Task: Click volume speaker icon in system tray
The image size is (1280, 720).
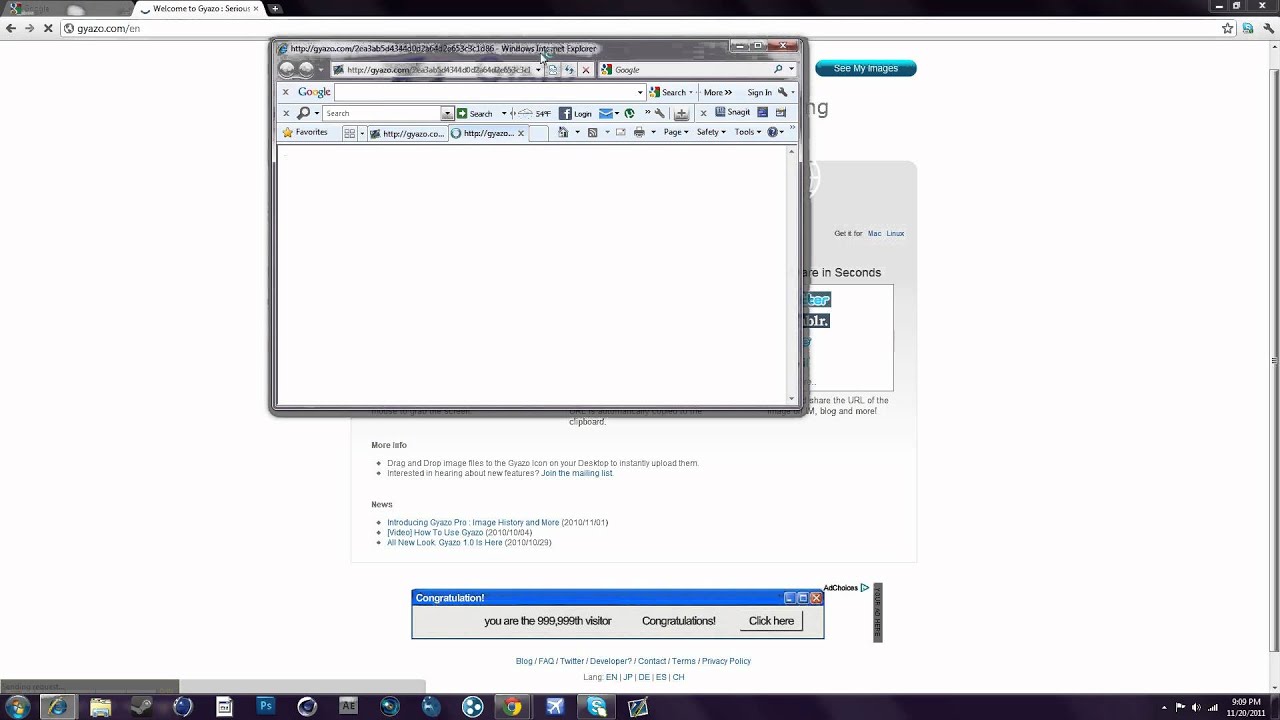Action: pos(1196,707)
